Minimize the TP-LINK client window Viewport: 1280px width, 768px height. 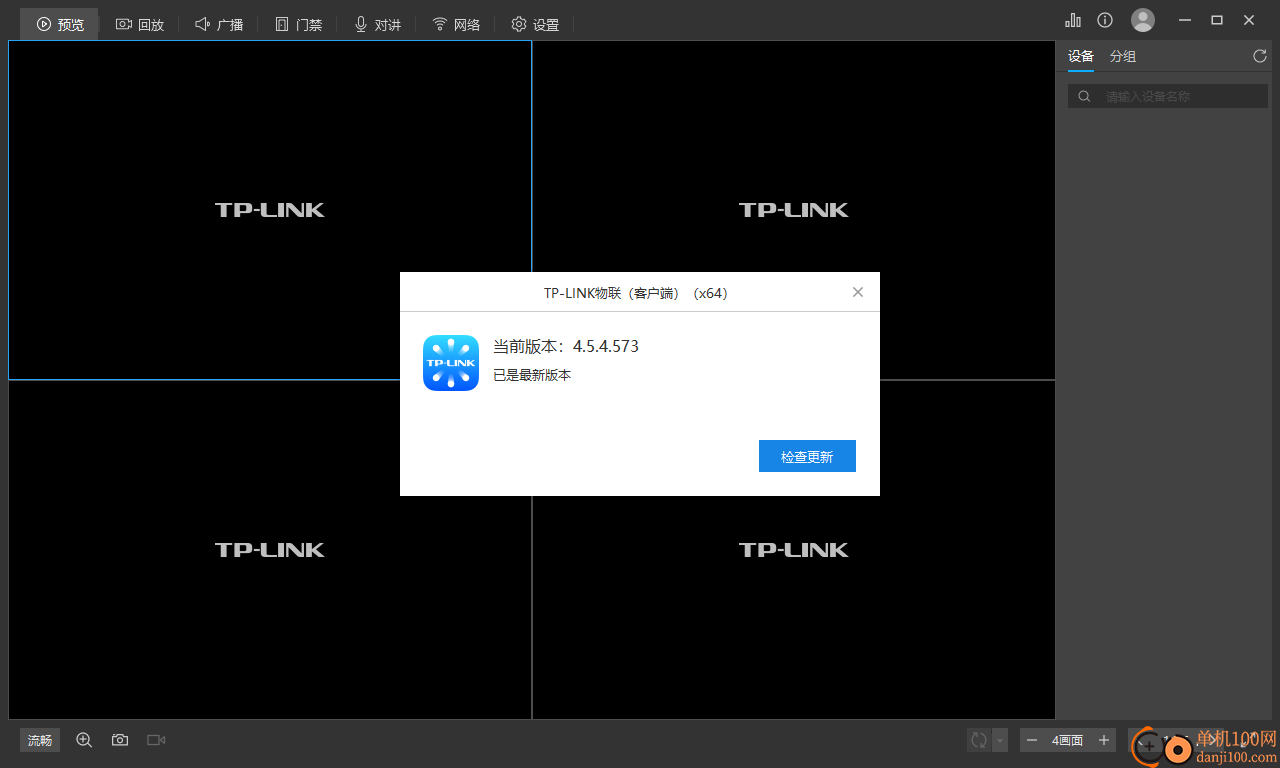(1185, 20)
